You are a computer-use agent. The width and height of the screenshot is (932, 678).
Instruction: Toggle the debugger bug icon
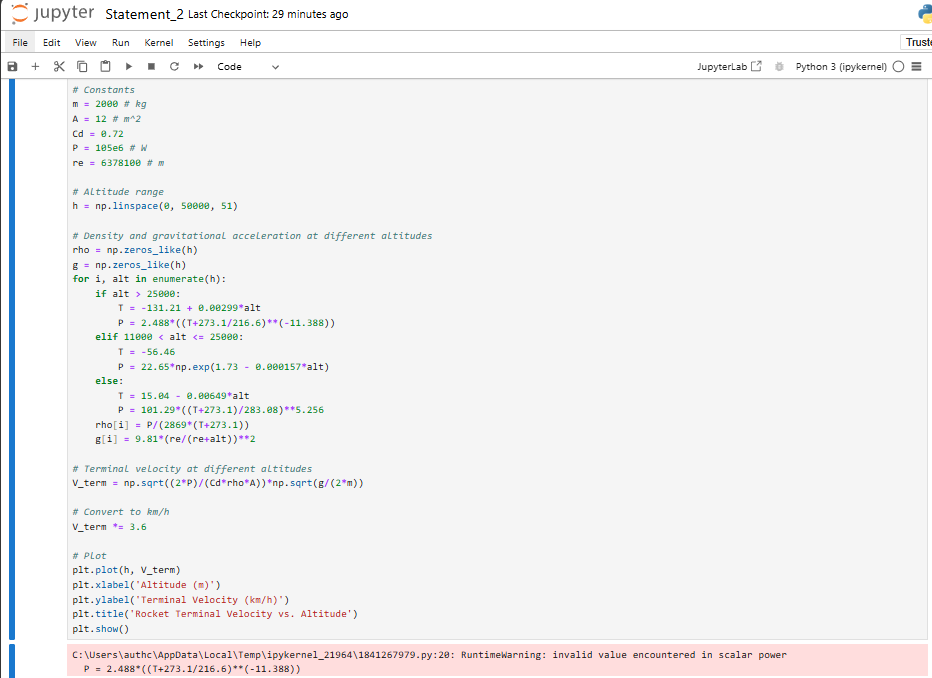(779, 66)
